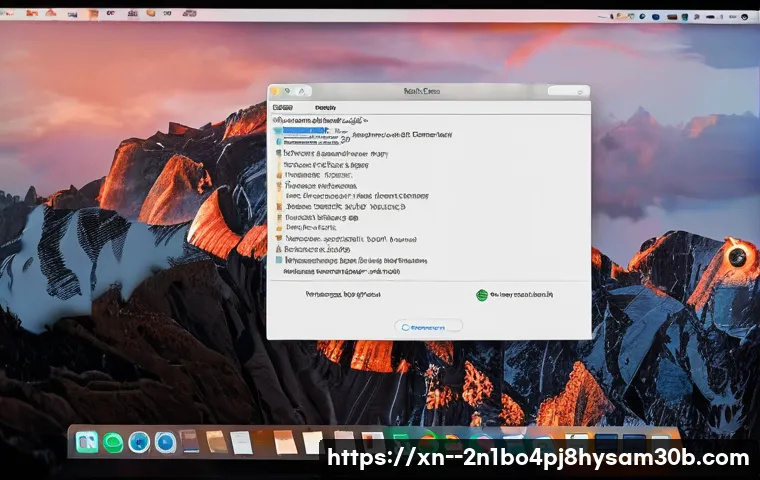Launch the green Messages icon in the dock
760x480 pixels.
113,441
